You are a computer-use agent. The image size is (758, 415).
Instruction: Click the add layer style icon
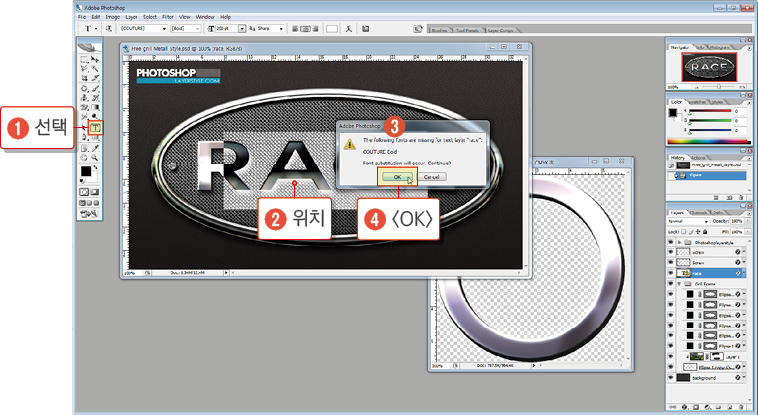tap(685, 407)
